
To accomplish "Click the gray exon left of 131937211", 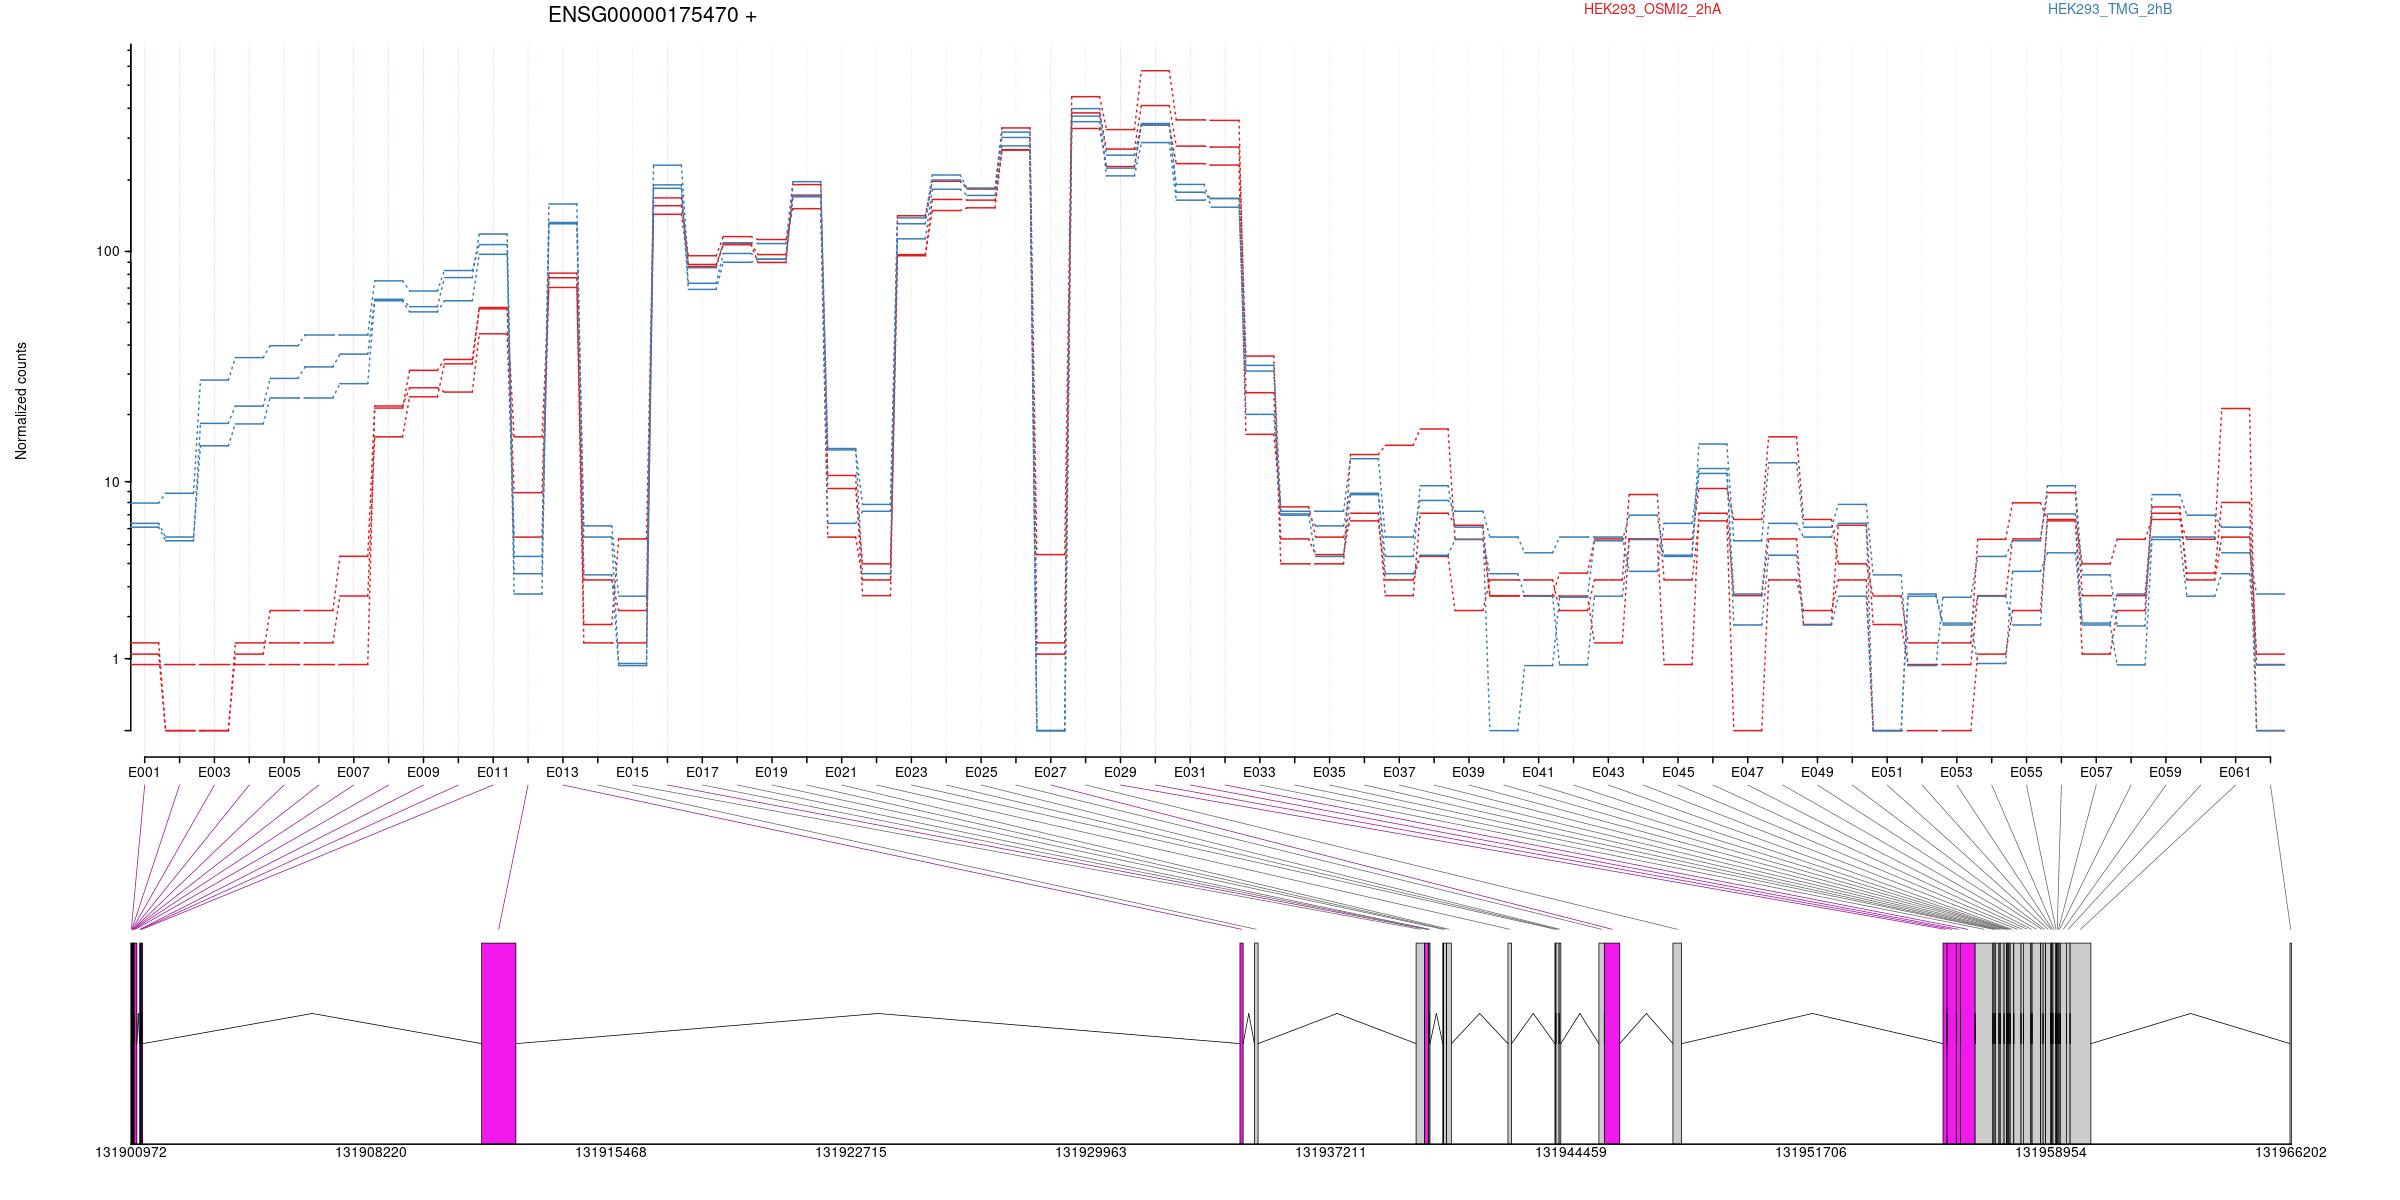I will [x=1257, y=1043].
